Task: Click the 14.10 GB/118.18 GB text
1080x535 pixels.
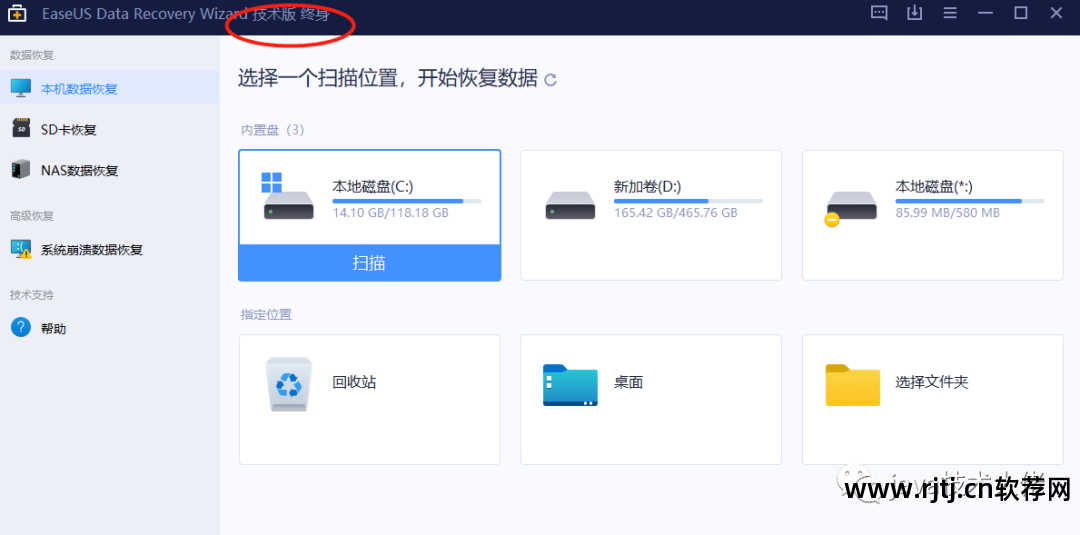Action: [x=391, y=213]
